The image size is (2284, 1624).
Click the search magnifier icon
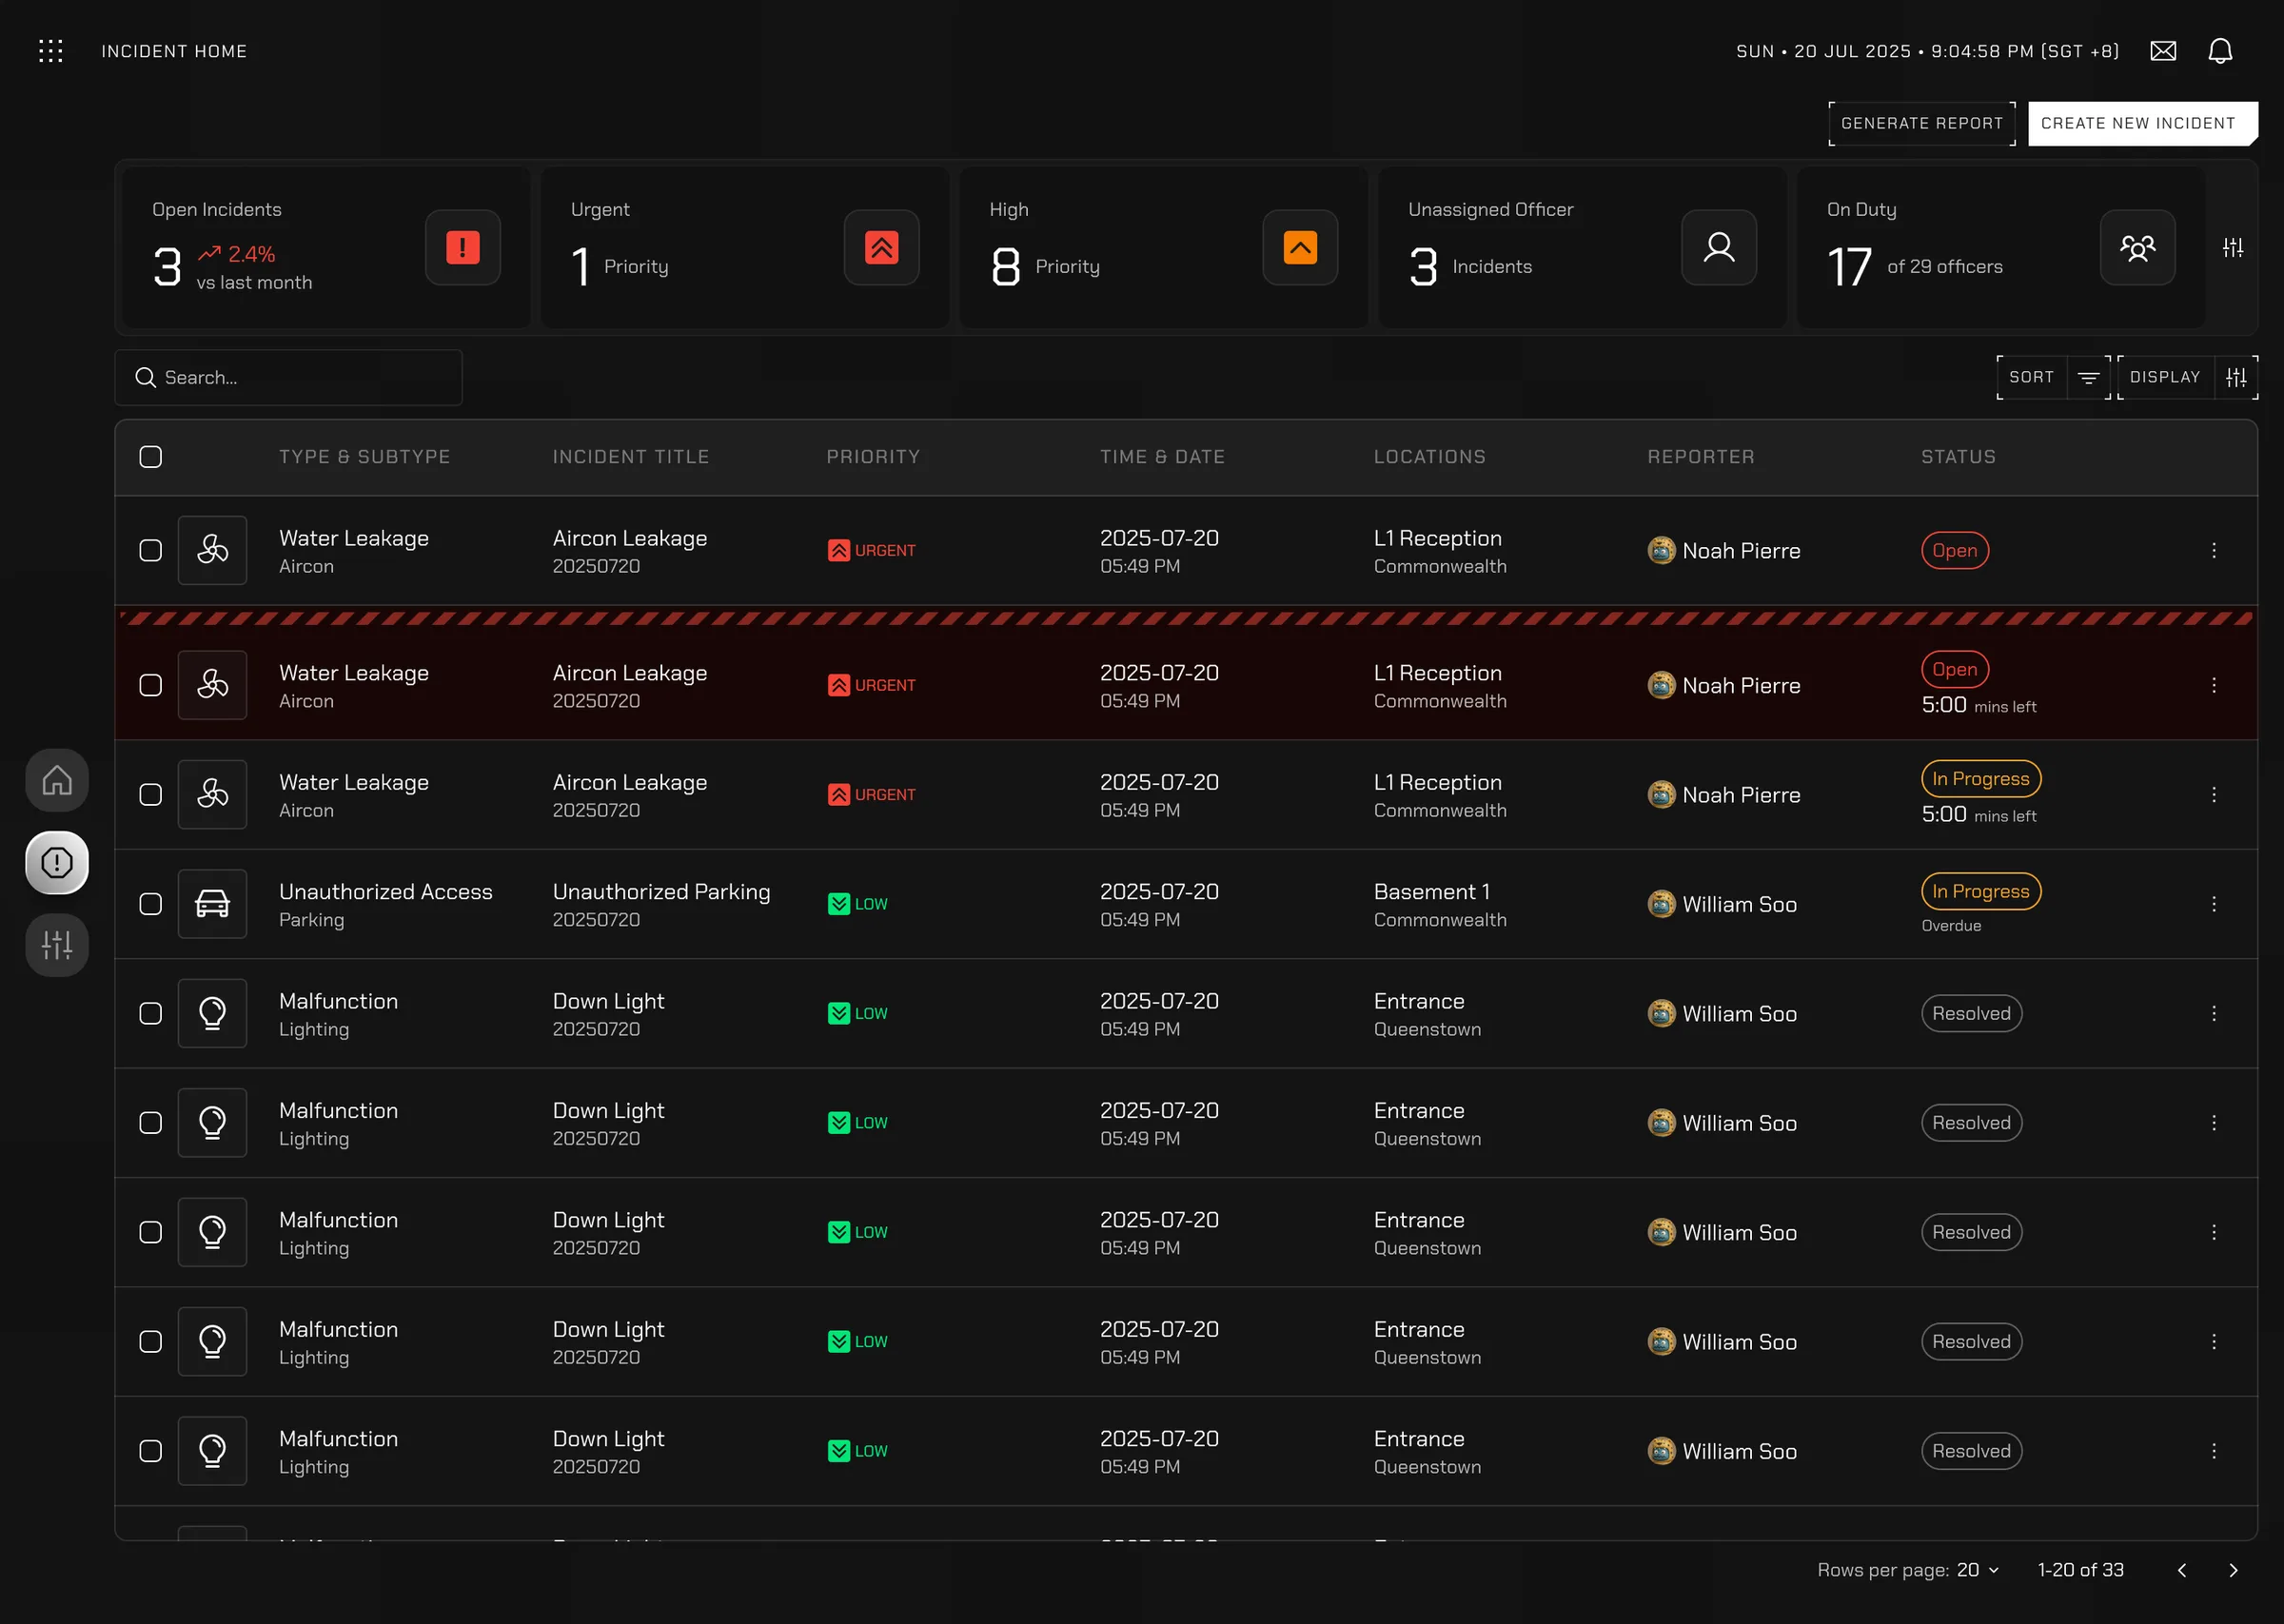pos(145,377)
